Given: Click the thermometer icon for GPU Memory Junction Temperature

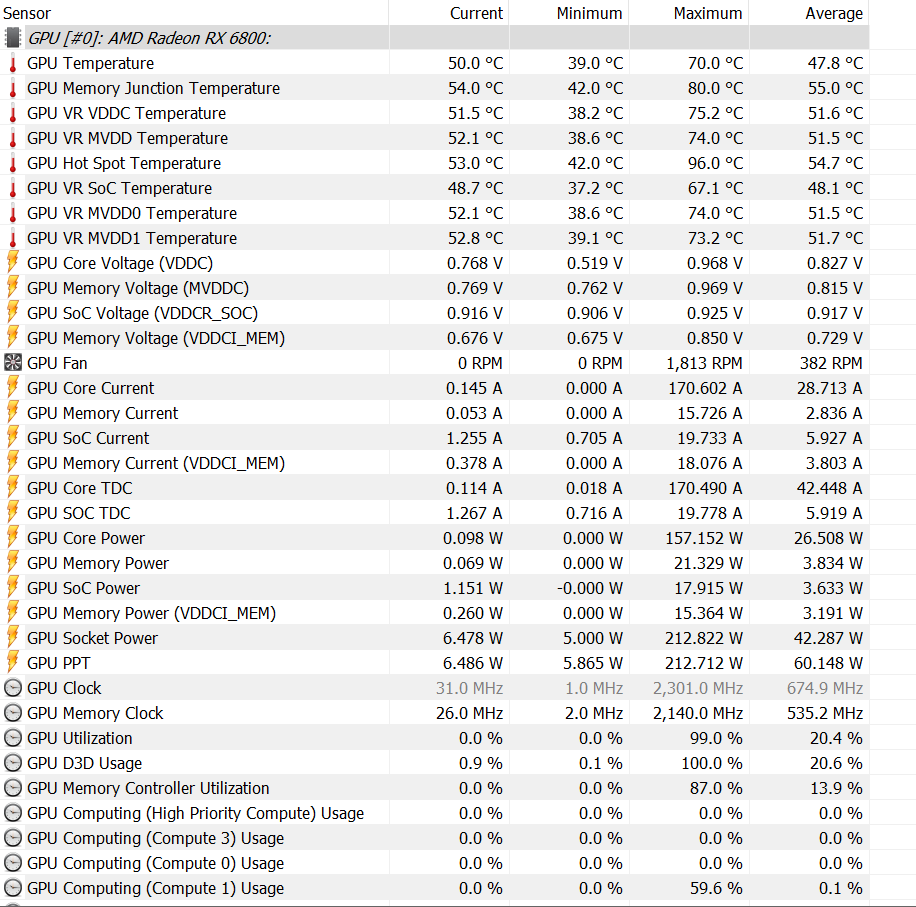Looking at the screenshot, I should (x=12, y=88).
